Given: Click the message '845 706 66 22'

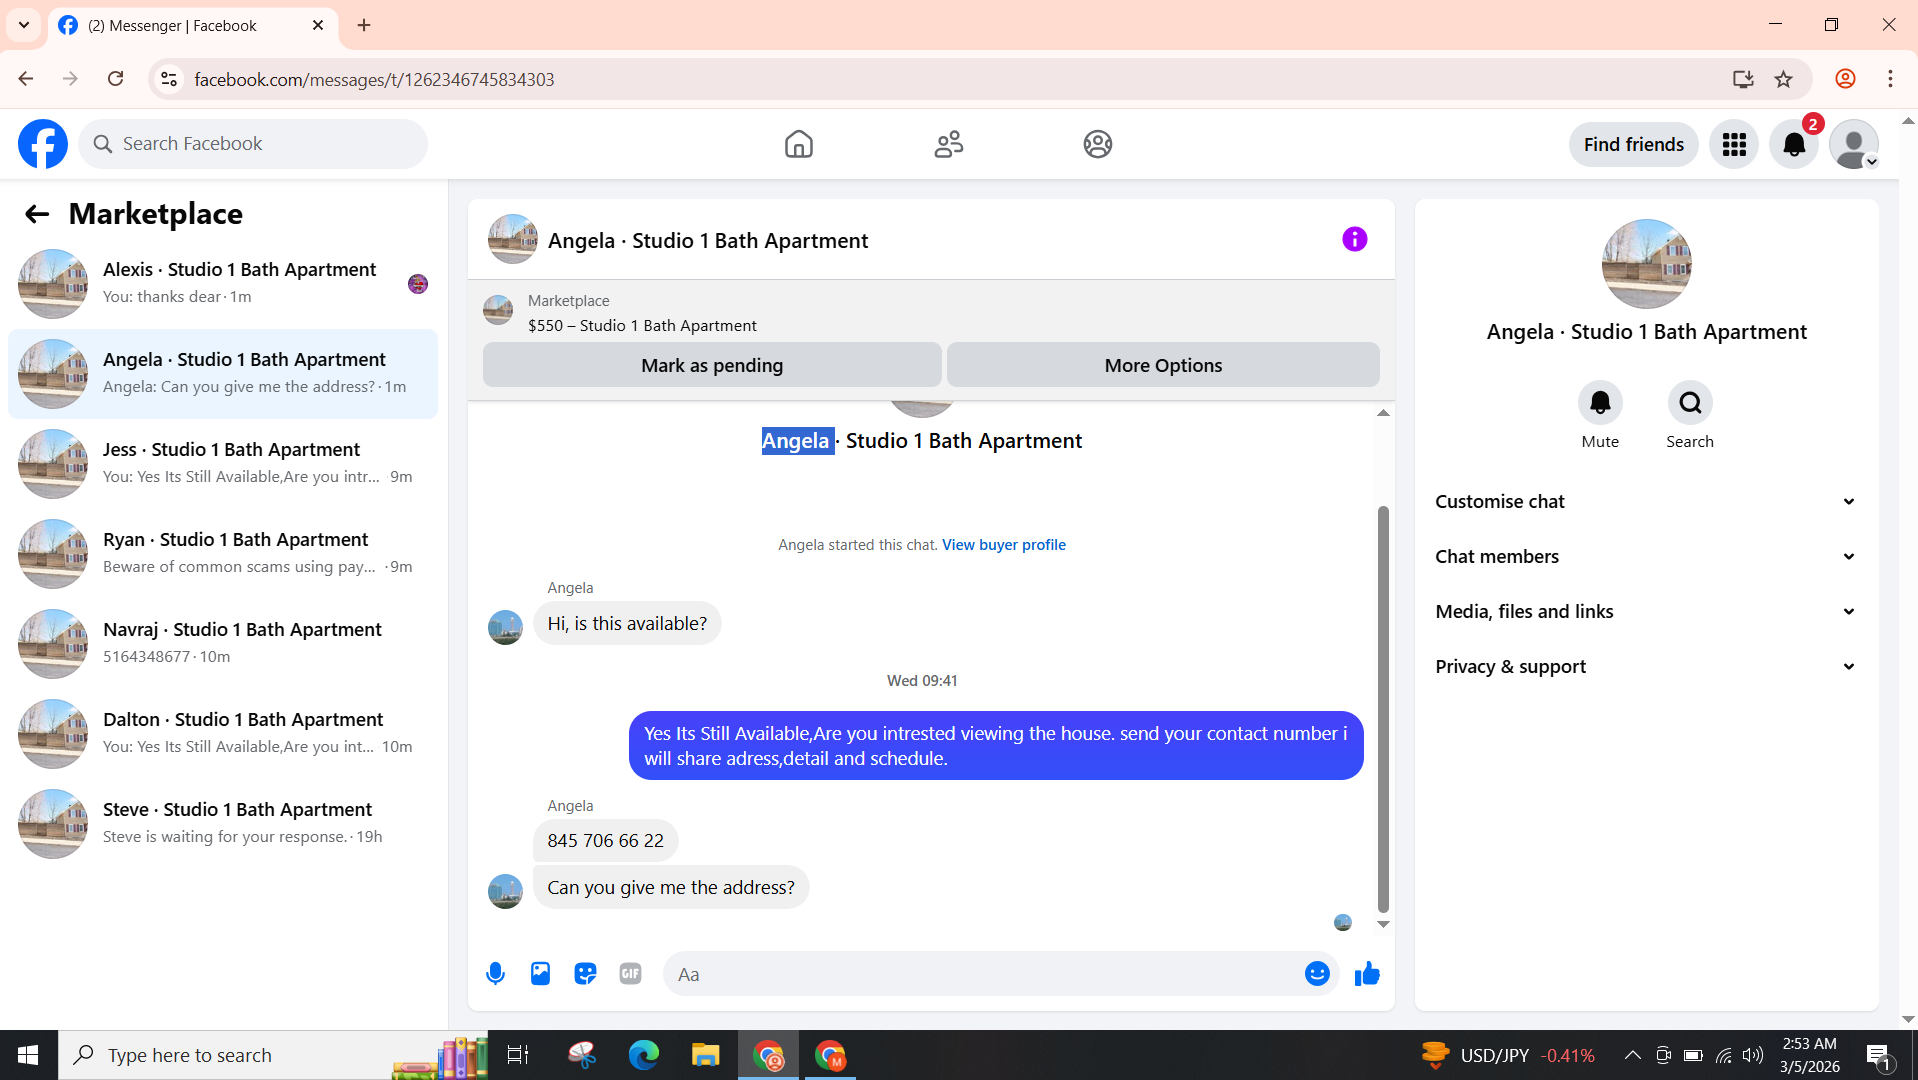Looking at the screenshot, I should click(605, 841).
